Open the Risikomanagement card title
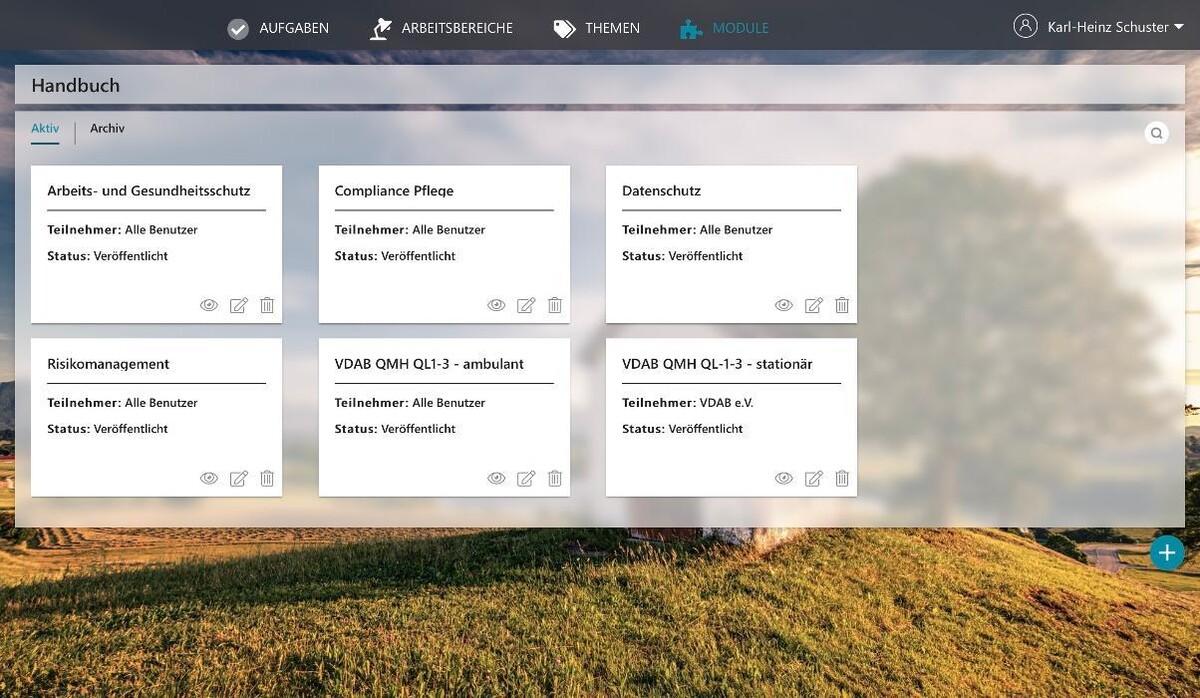1200x698 pixels. (108, 364)
